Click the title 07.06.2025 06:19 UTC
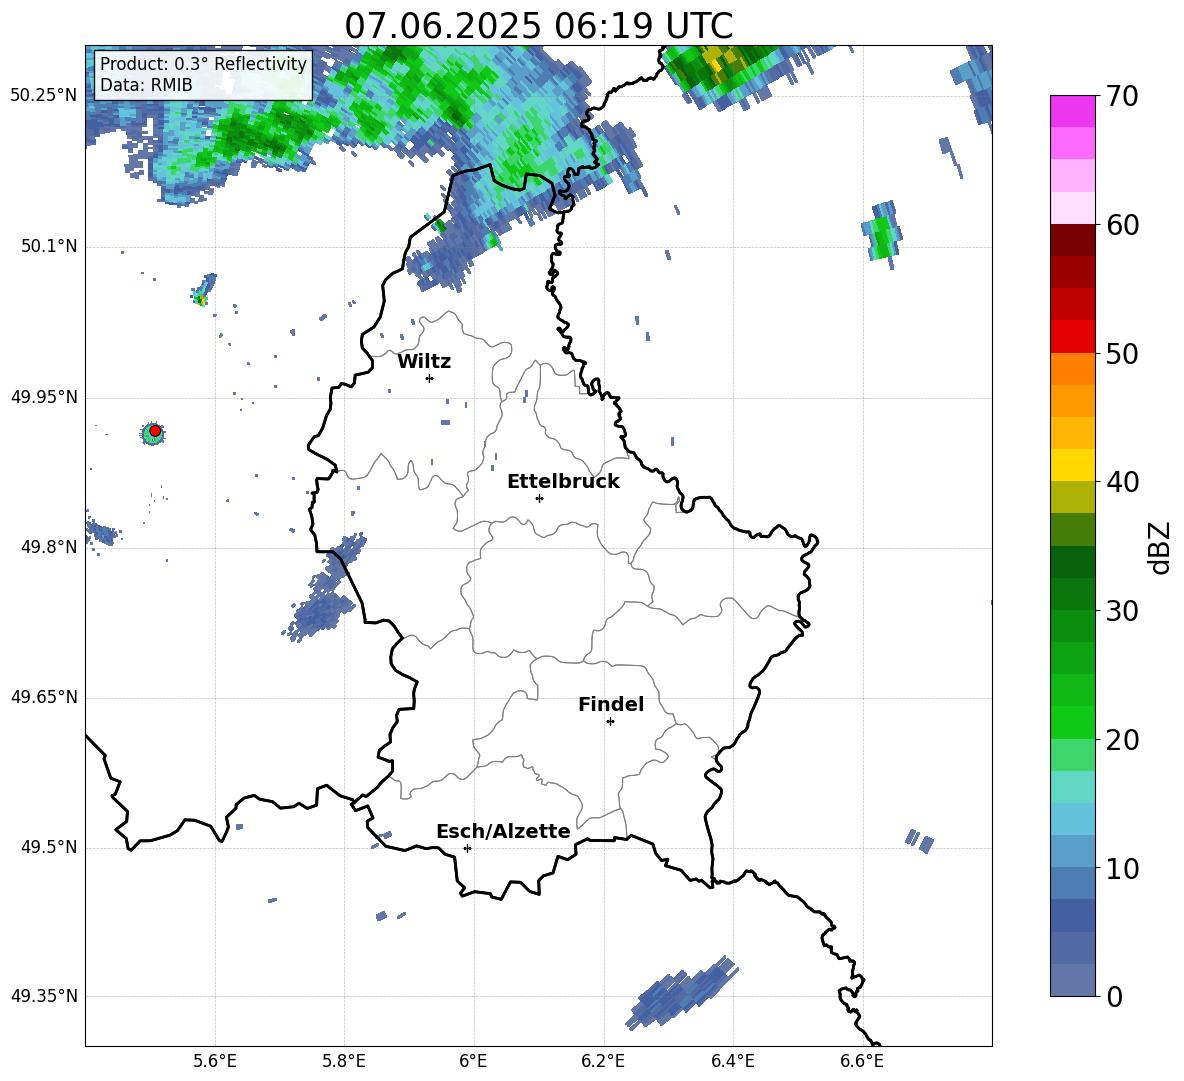This screenshot has height=1081, width=1184. coord(538,26)
